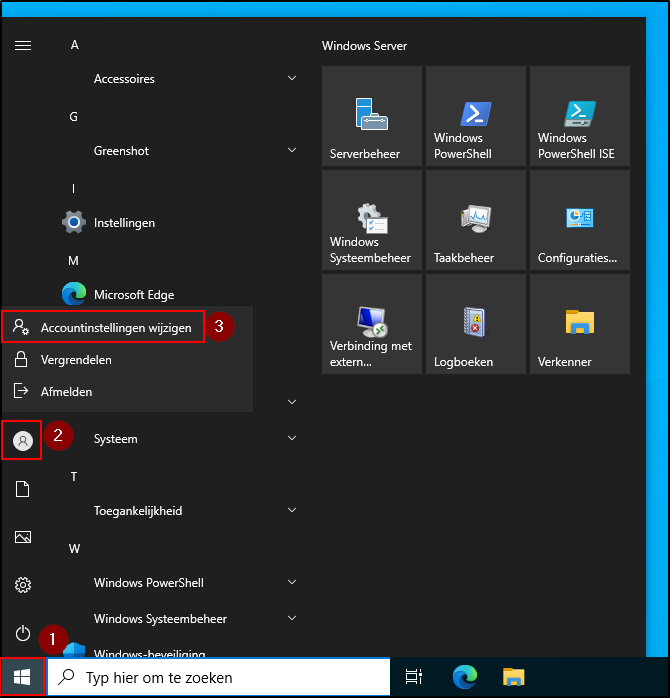Click Afmelden to sign out

coord(66,392)
